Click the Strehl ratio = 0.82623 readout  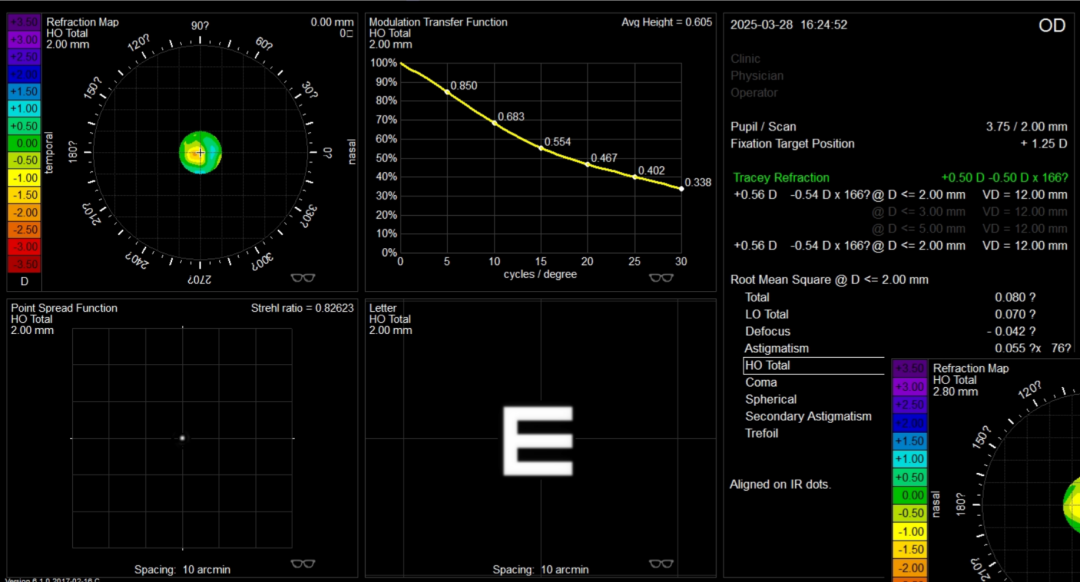click(302, 308)
